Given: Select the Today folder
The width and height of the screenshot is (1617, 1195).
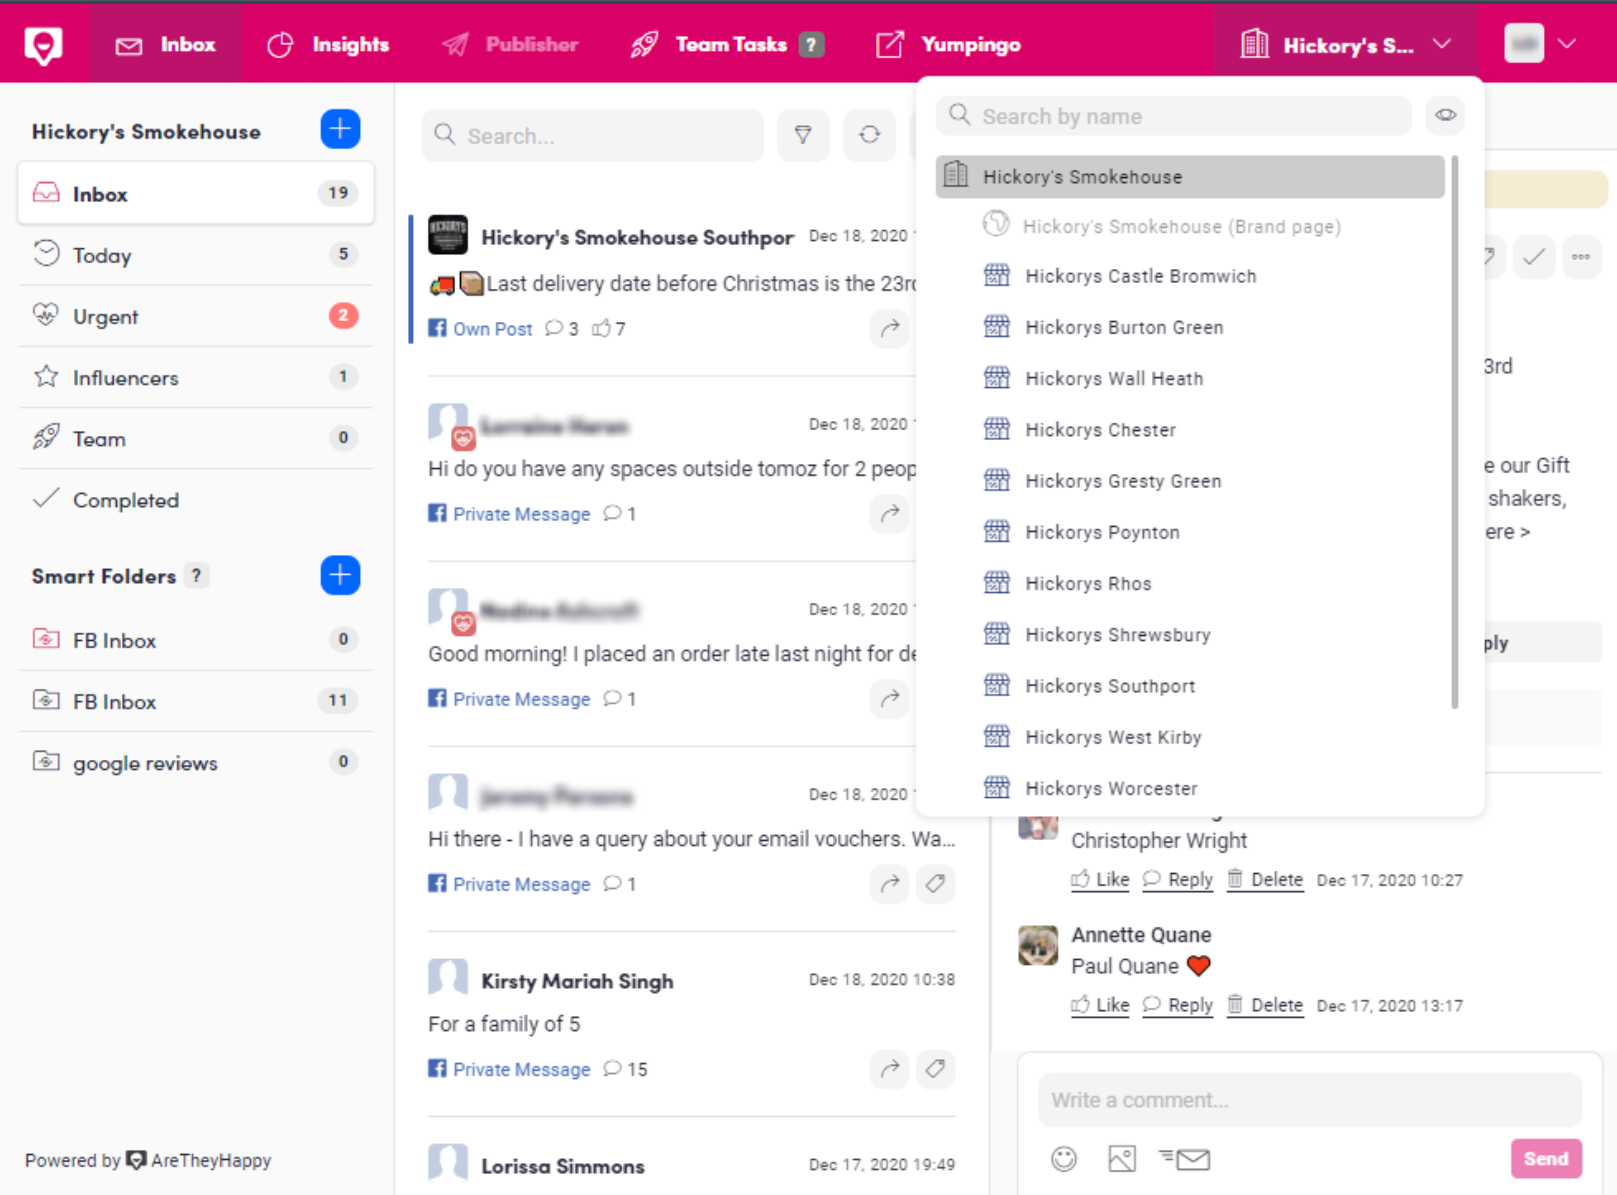Looking at the screenshot, I should tap(196, 255).
